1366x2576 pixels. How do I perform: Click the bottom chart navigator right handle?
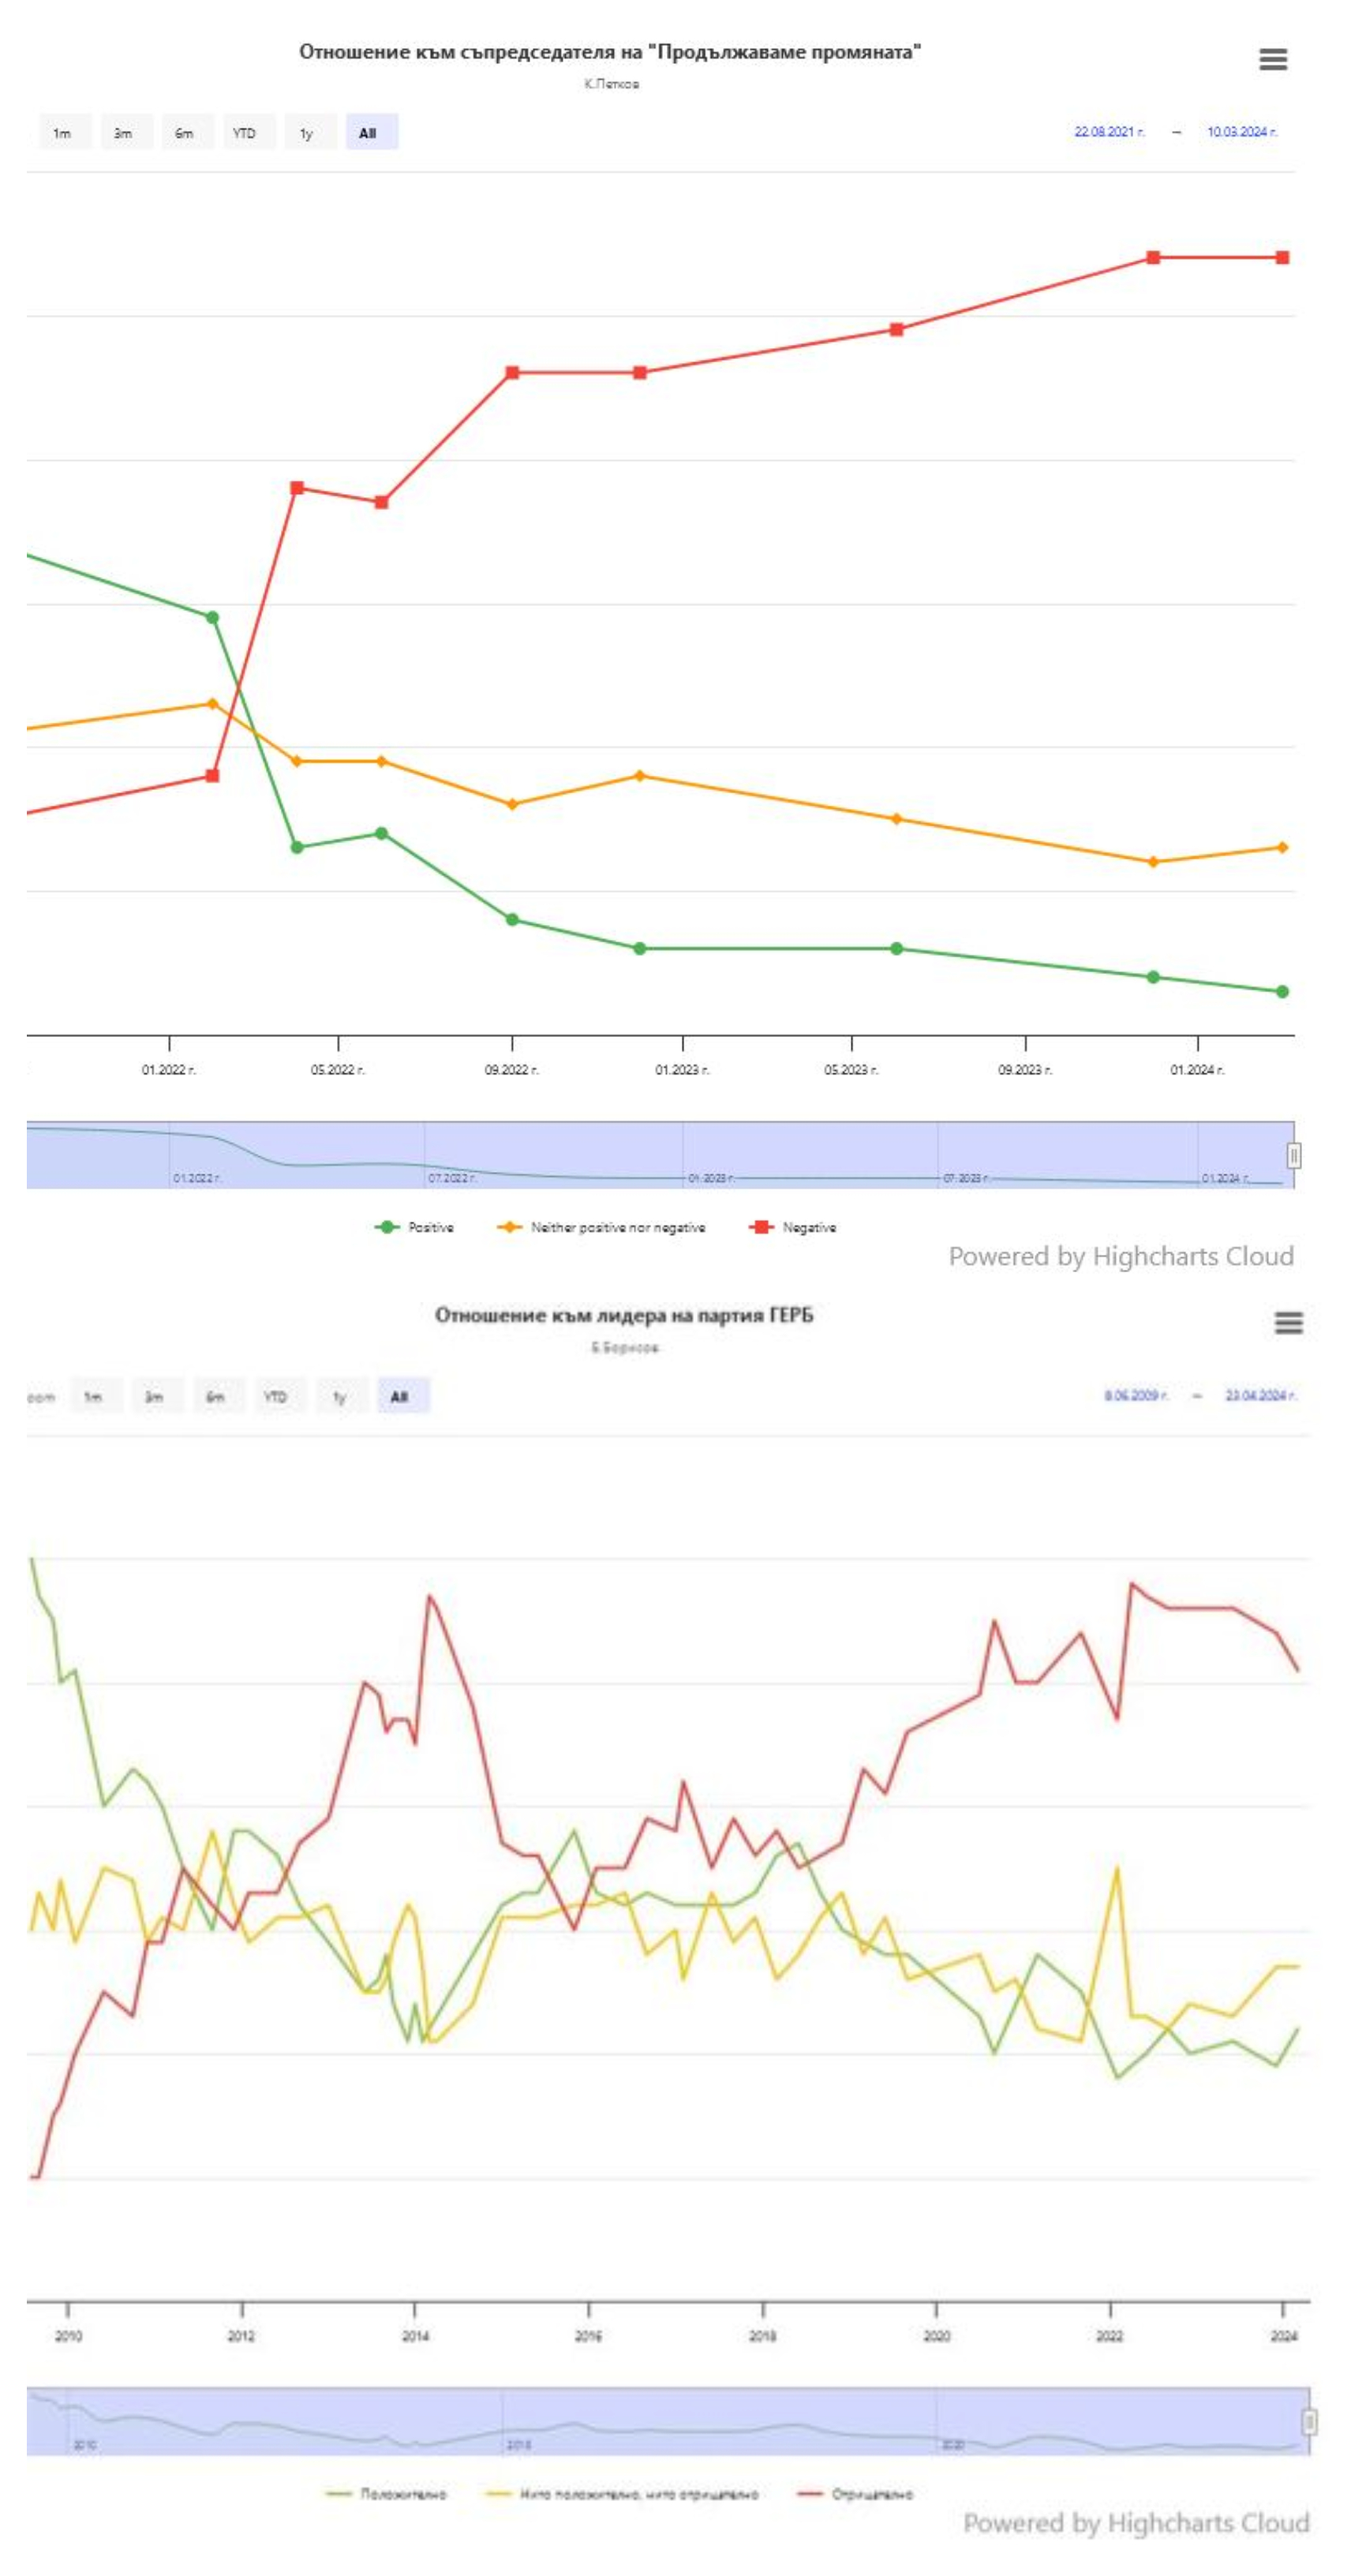[x=1309, y=2421]
